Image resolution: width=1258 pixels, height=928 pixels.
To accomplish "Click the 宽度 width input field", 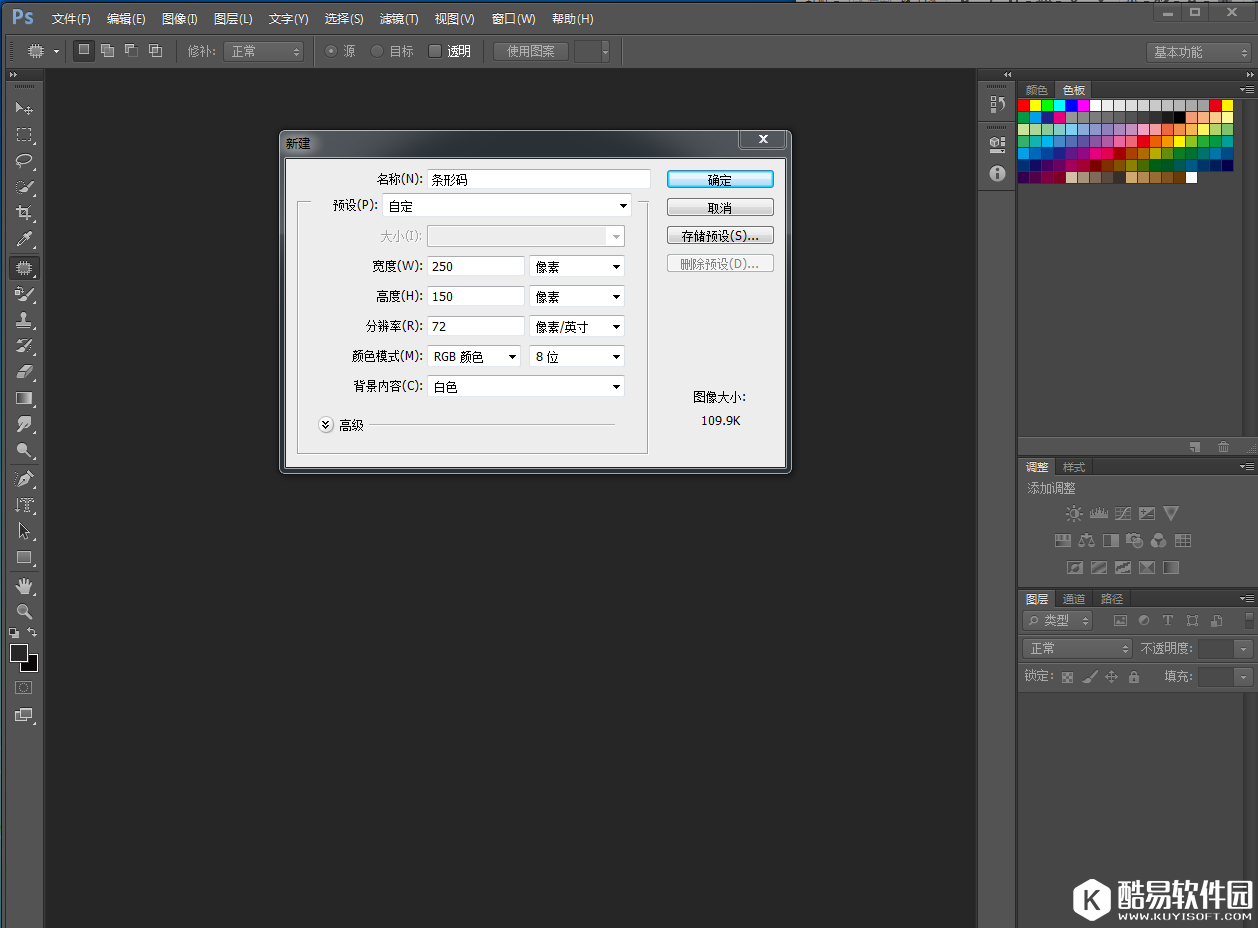I will (x=476, y=266).
